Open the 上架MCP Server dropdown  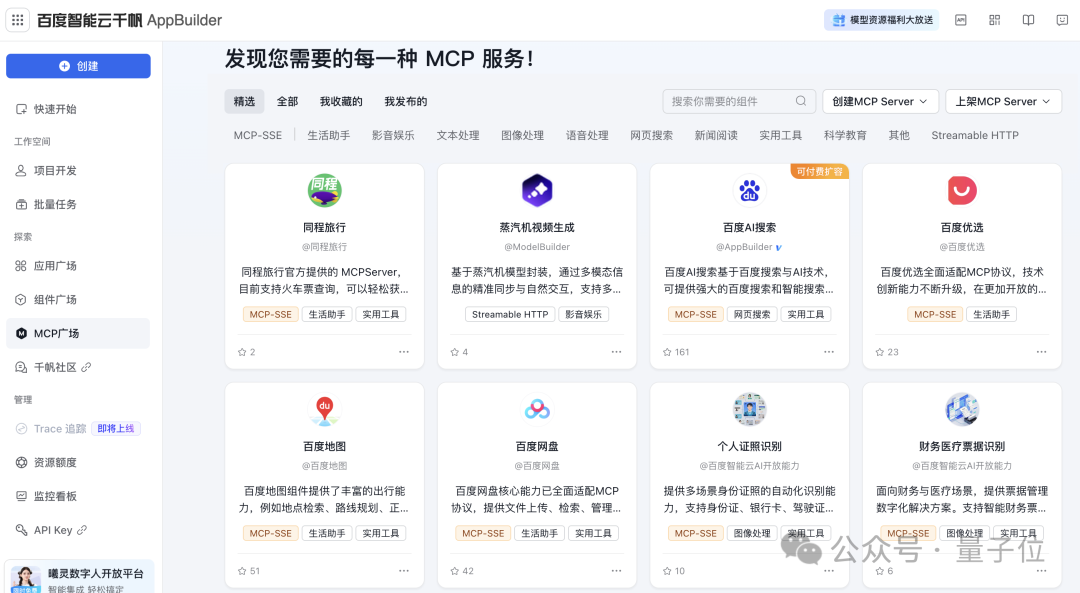(1003, 101)
